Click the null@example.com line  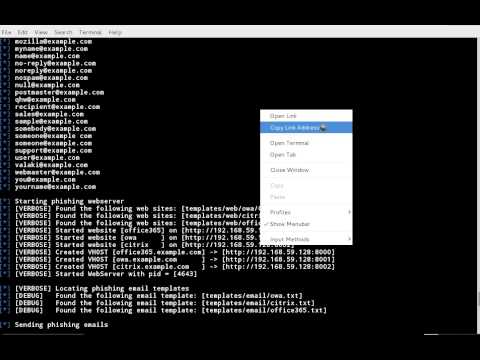click(x=47, y=85)
